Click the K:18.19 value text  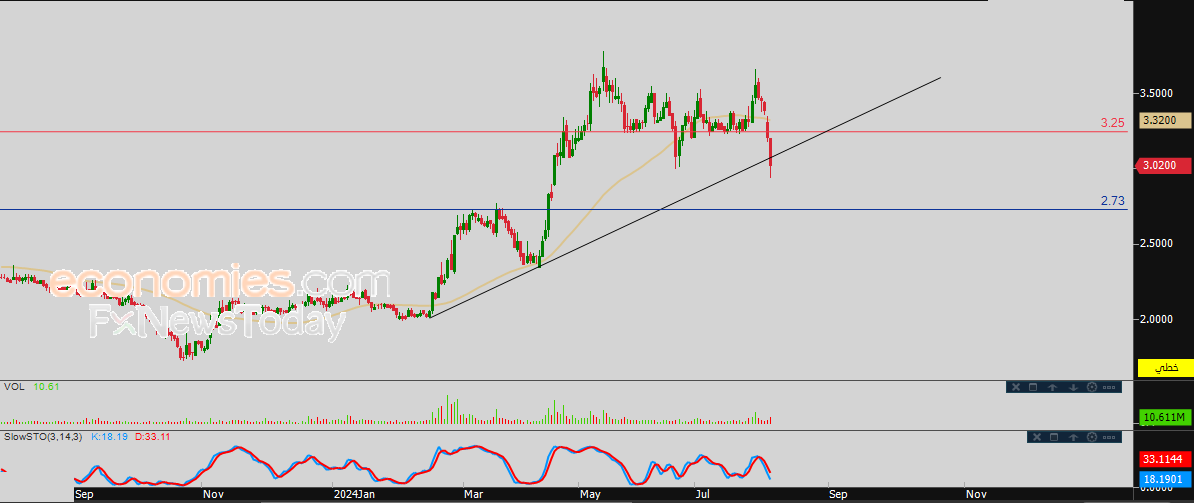point(110,437)
